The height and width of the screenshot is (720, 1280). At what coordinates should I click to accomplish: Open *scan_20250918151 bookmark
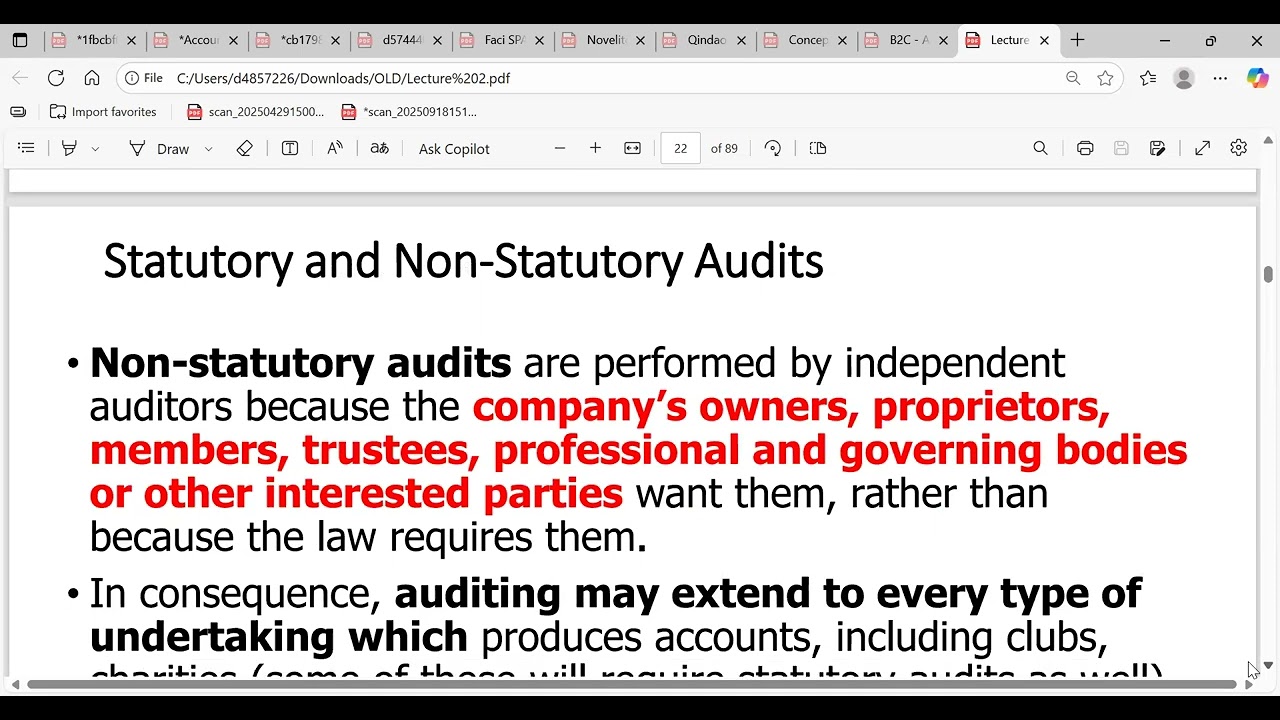point(409,112)
